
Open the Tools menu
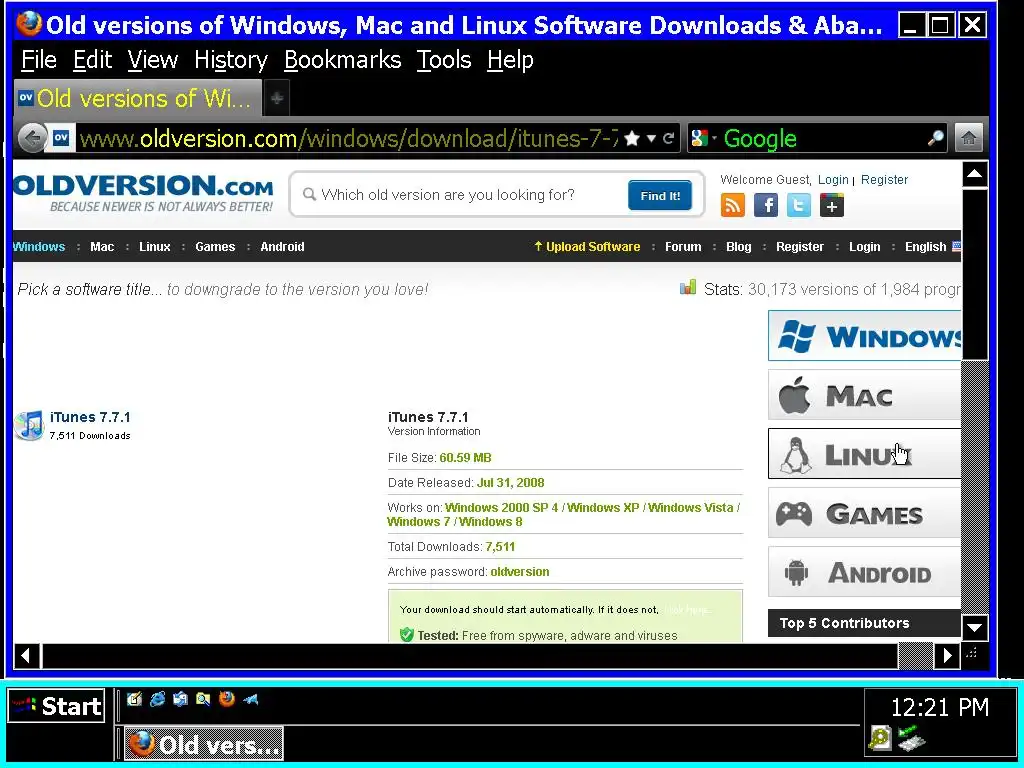click(x=443, y=60)
